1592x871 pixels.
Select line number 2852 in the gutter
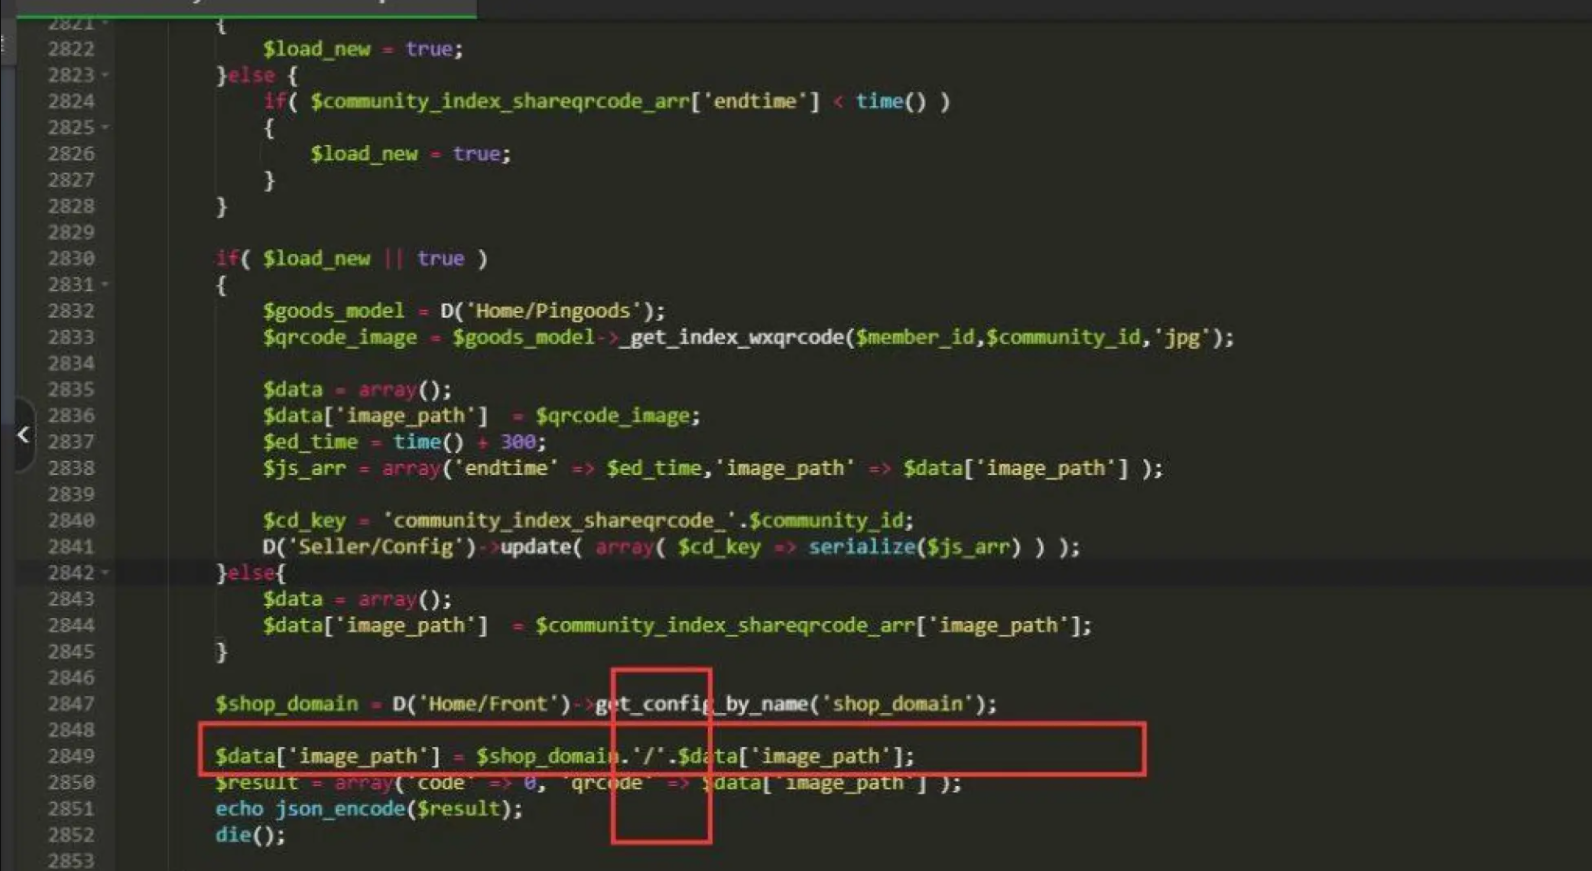pos(71,835)
